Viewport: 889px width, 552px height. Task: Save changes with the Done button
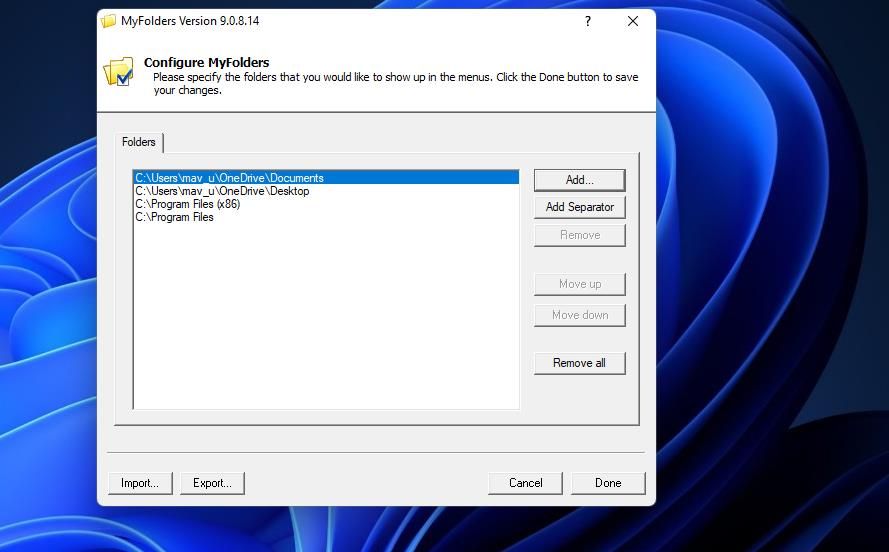pyautogui.click(x=608, y=483)
